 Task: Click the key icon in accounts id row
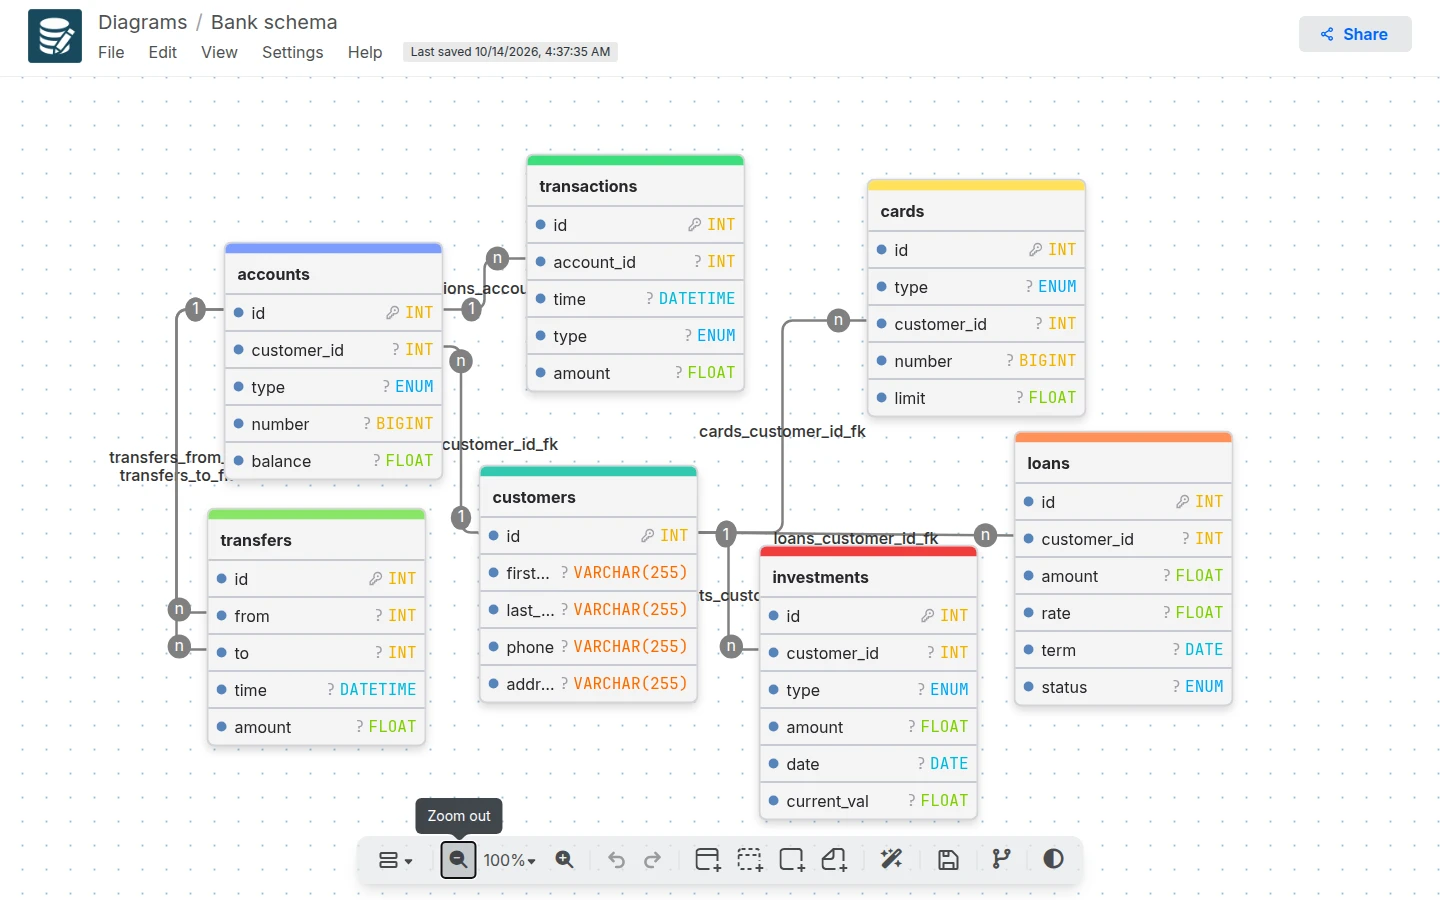coord(393,313)
